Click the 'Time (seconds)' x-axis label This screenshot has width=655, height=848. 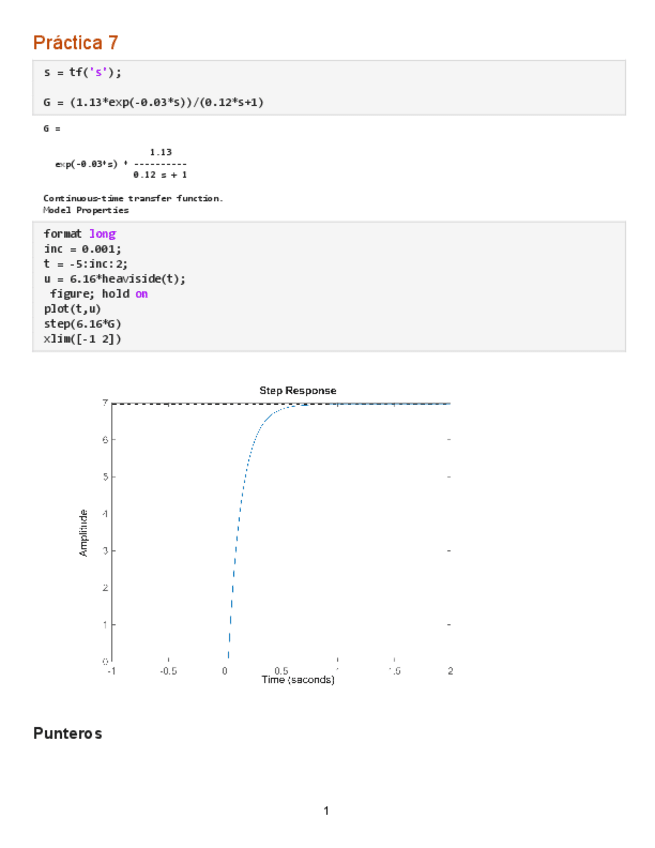pyautogui.click(x=298, y=680)
